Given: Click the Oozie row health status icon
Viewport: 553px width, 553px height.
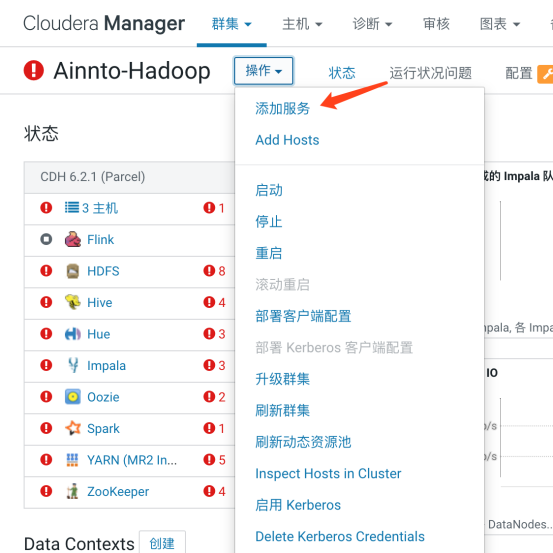Looking at the screenshot, I should [46, 397].
